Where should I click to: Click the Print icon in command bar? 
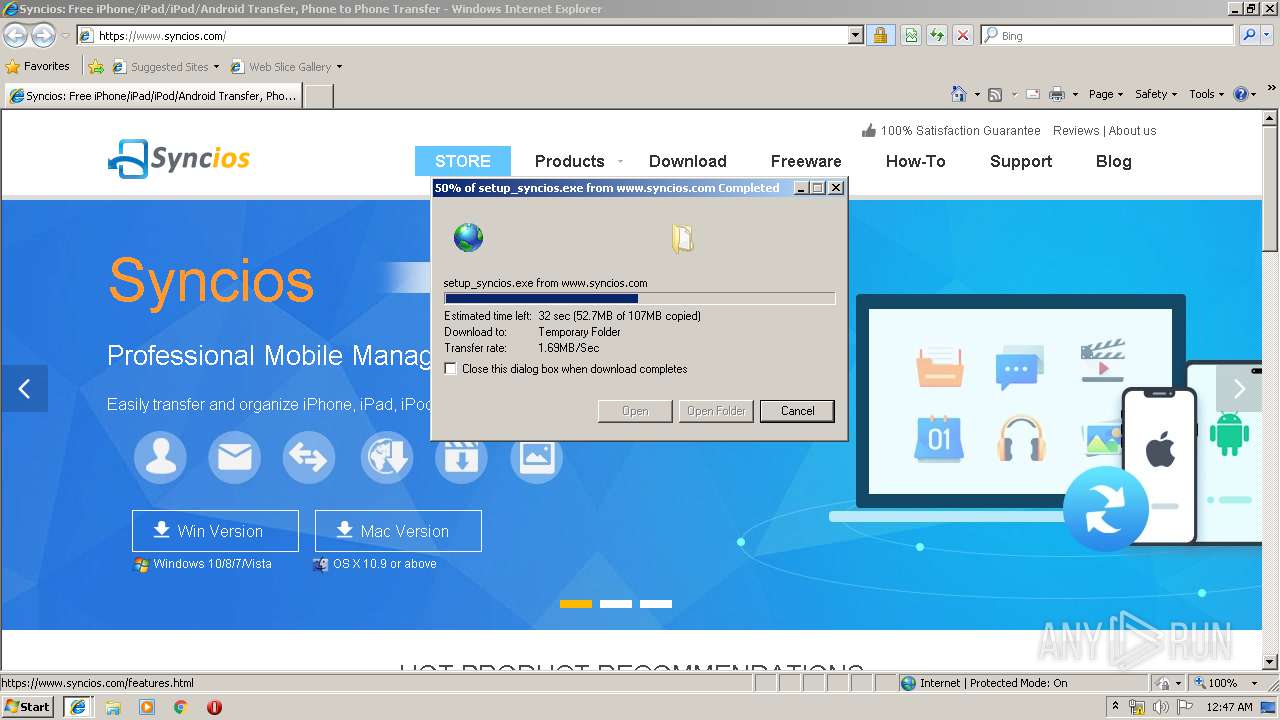[1057, 94]
